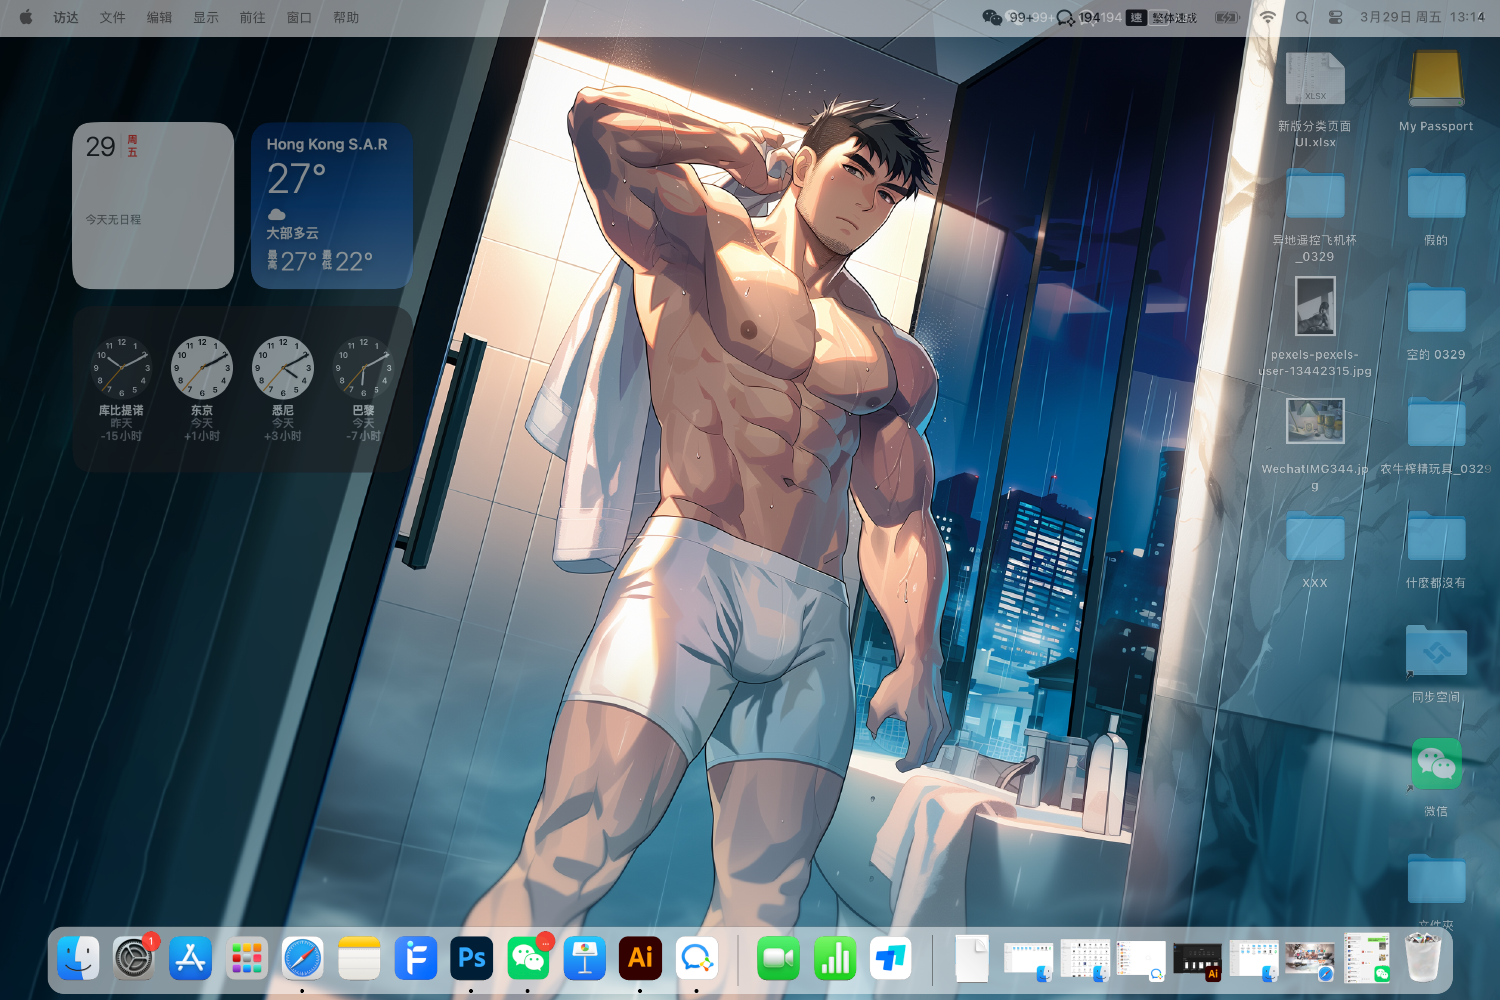Open Control Center in menu bar

coord(1335,17)
